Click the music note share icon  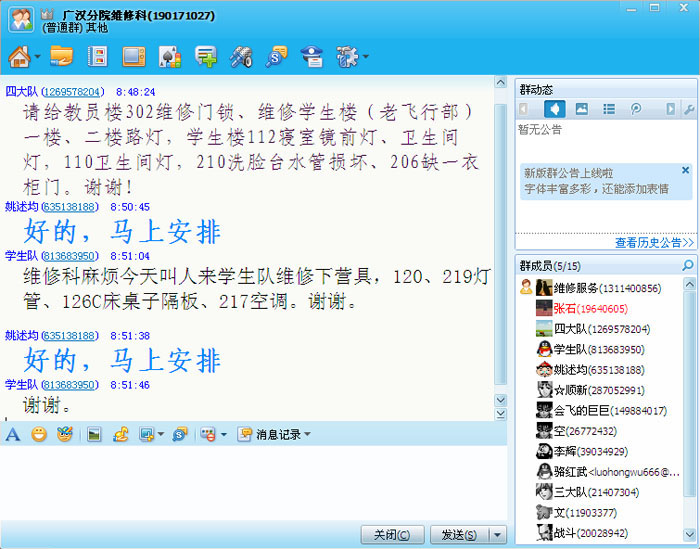click(x=120, y=434)
